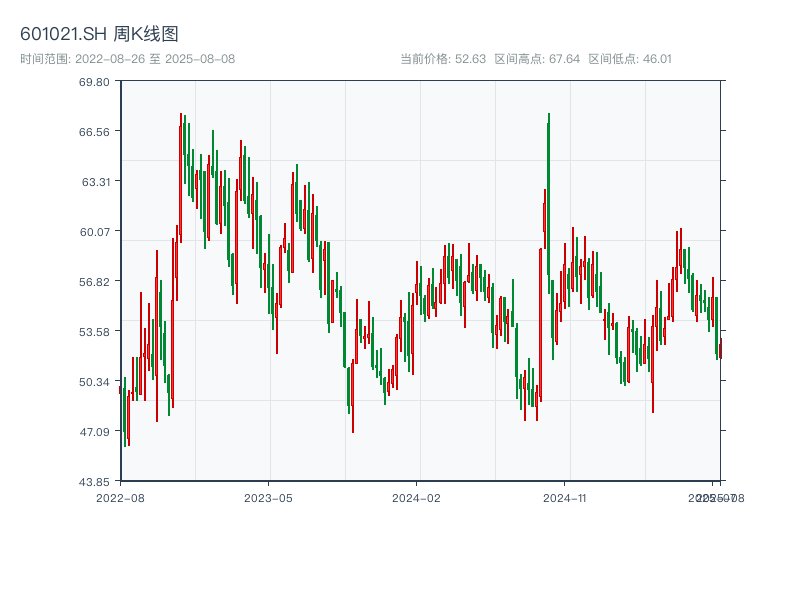Click y-axis value 63.31
The height and width of the screenshot is (600, 800).
point(95,182)
